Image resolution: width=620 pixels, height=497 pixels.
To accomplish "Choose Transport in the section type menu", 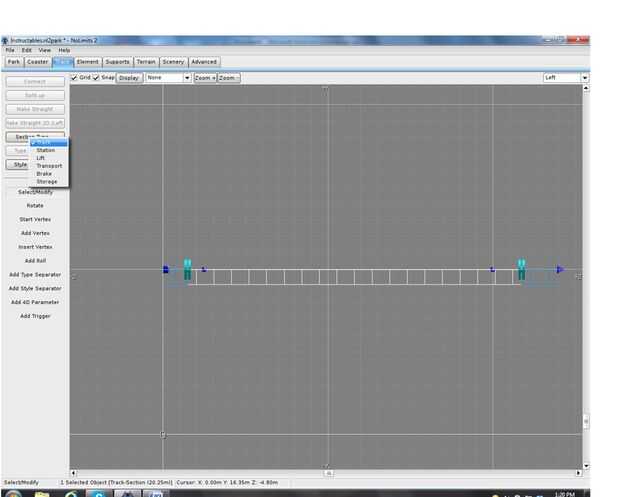I will tap(49, 166).
